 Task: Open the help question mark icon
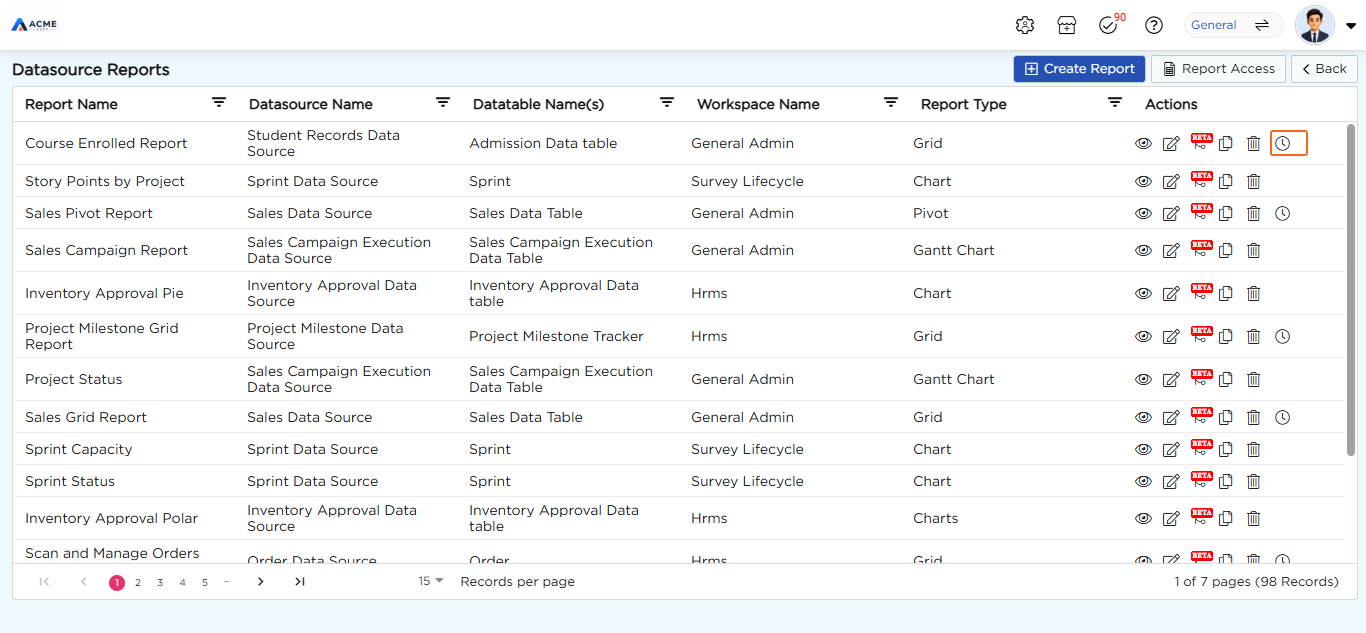pyautogui.click(x=1154, y=25)
